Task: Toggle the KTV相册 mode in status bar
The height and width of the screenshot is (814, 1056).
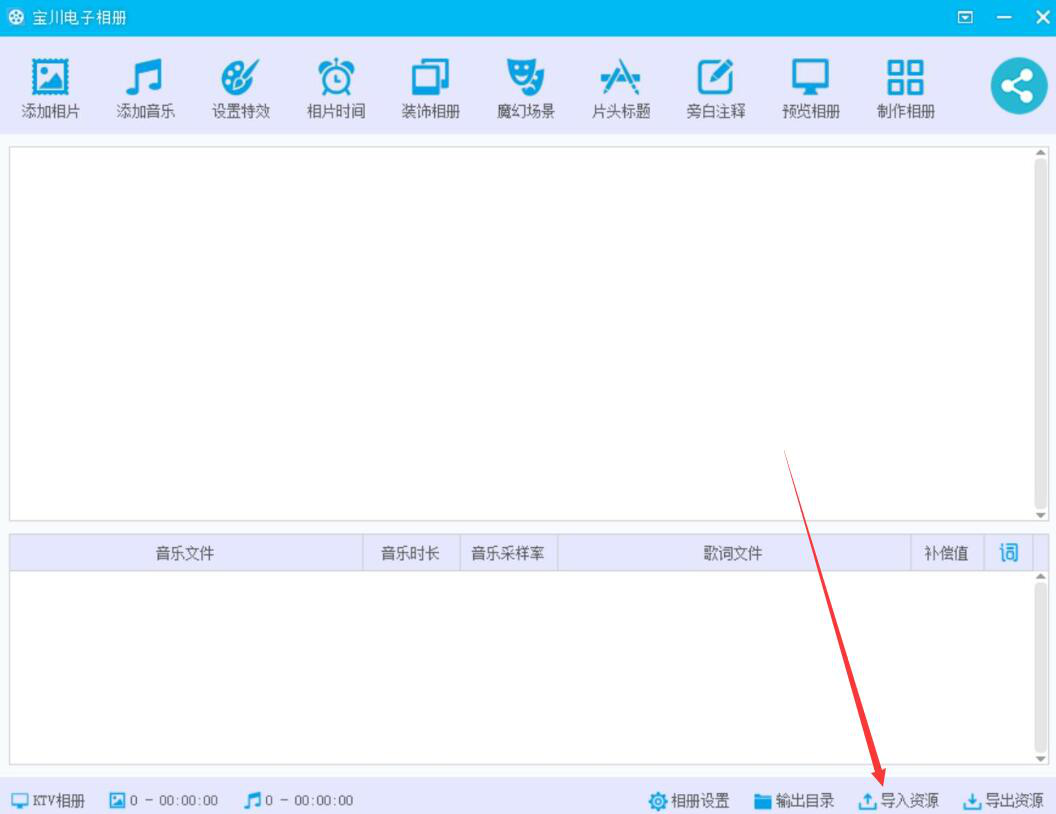Action: (48, 800)
